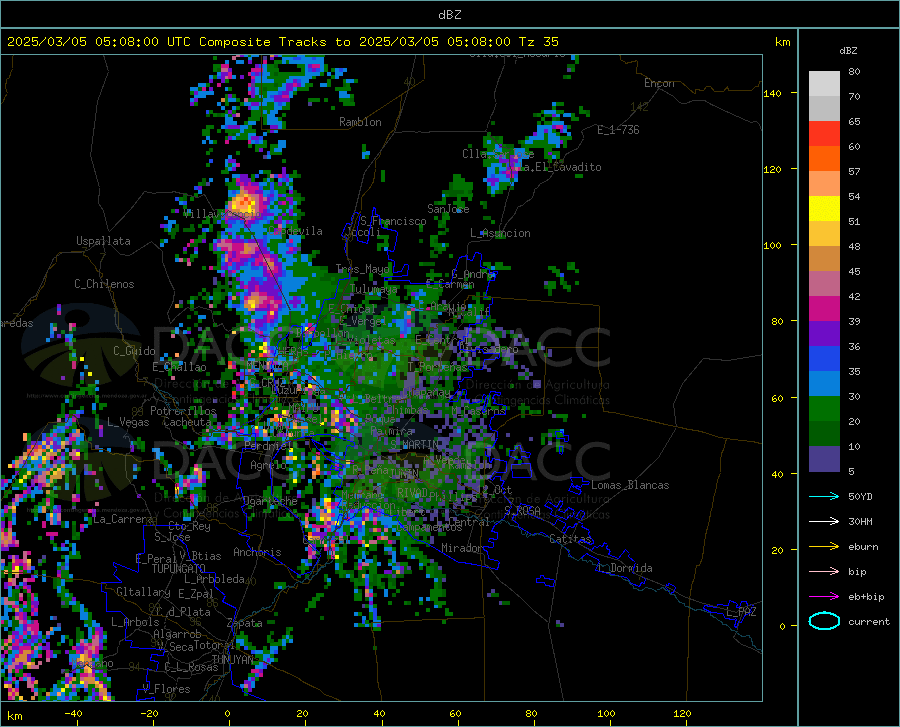Pick the orange swatch between 60 and 57
Image resolution: width=900 pixels, height=727 pixels.
(824, 158)
